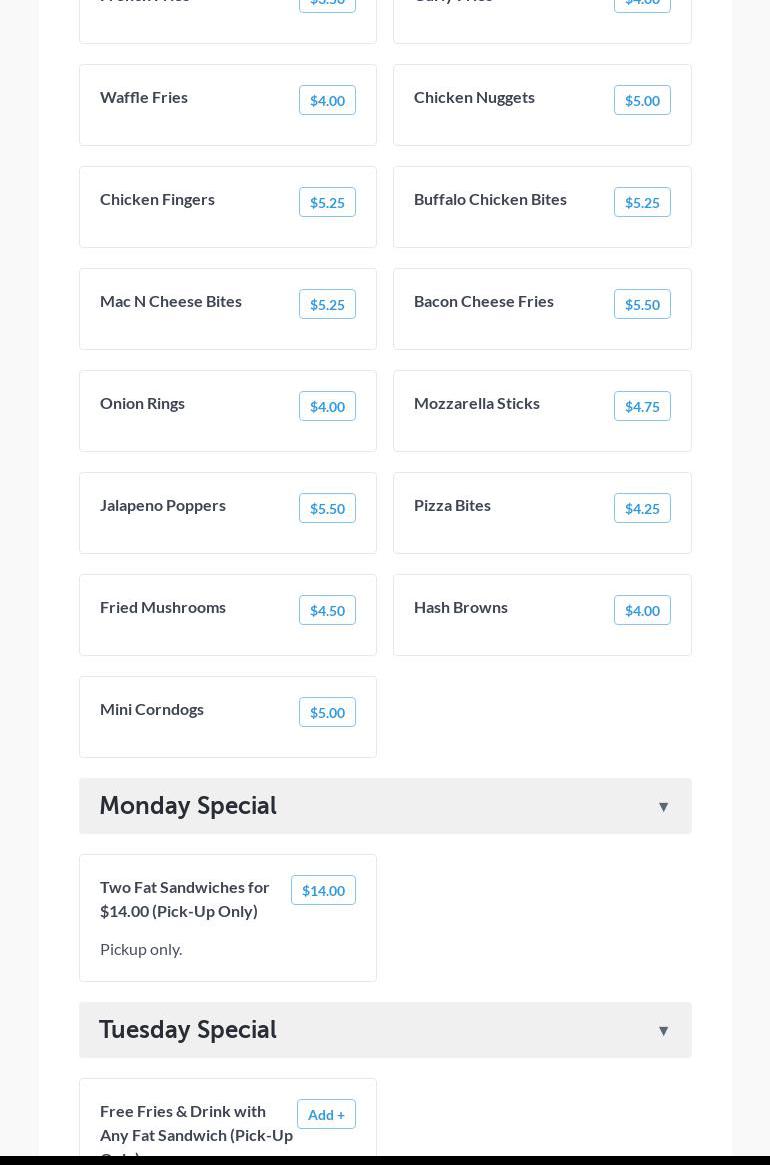Screen dimensions: 770x1165
Task: Add Chicken Nuggets for $5.00
Action: 642,101
